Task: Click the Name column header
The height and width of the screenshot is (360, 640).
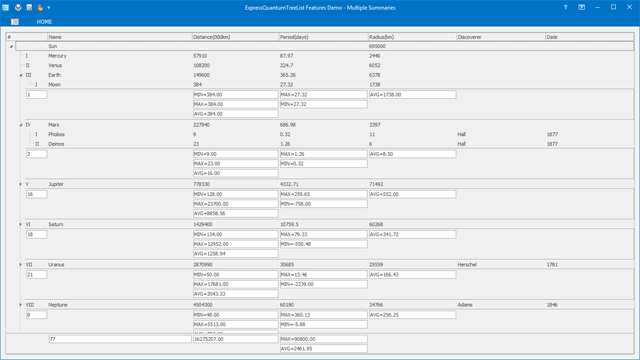Action: coord(120,37)
